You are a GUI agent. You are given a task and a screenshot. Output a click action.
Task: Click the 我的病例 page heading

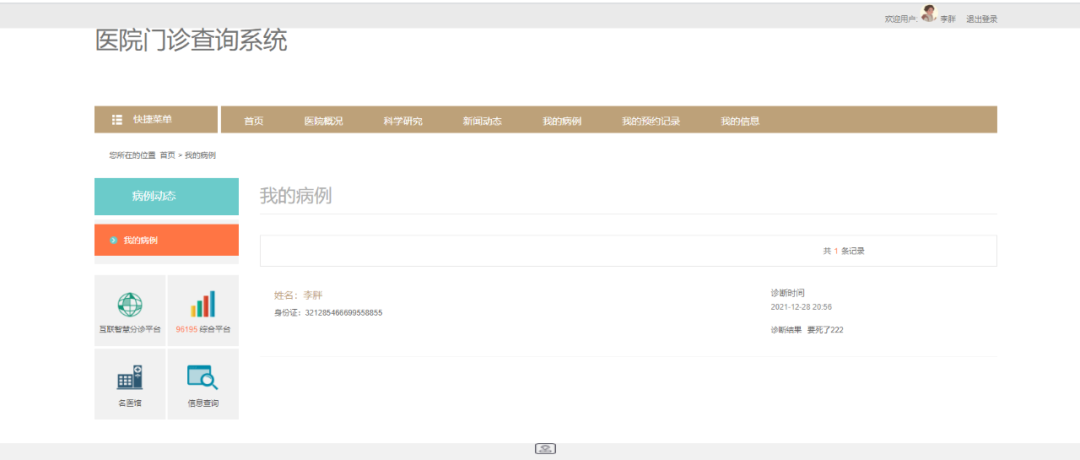pyautogui.click(x=295, y=196)
